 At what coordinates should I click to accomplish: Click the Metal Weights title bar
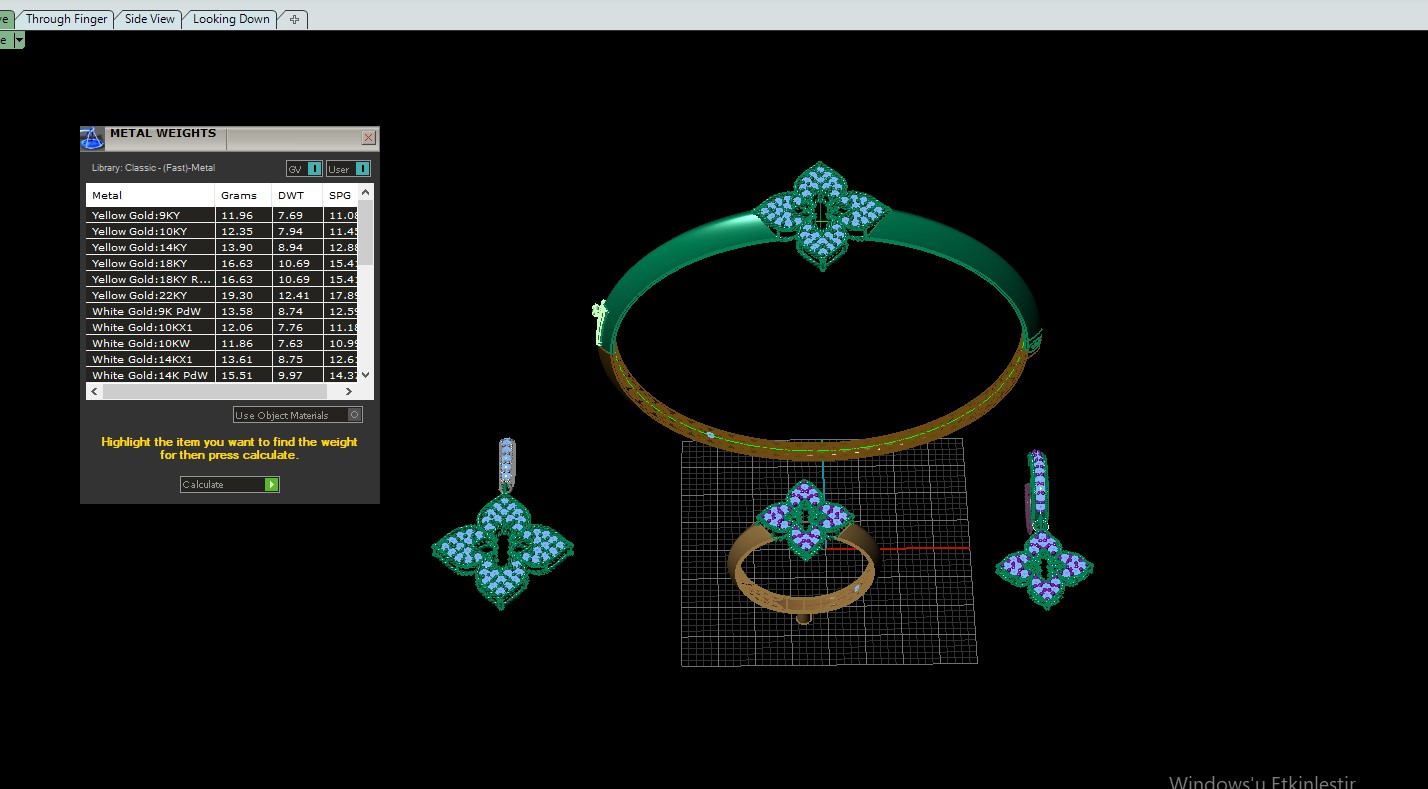[232, 138]
